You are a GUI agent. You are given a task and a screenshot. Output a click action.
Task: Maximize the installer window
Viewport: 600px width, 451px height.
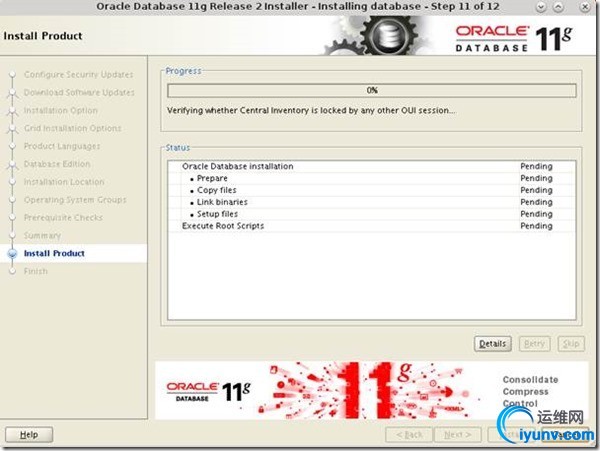(x=558, y=7)
